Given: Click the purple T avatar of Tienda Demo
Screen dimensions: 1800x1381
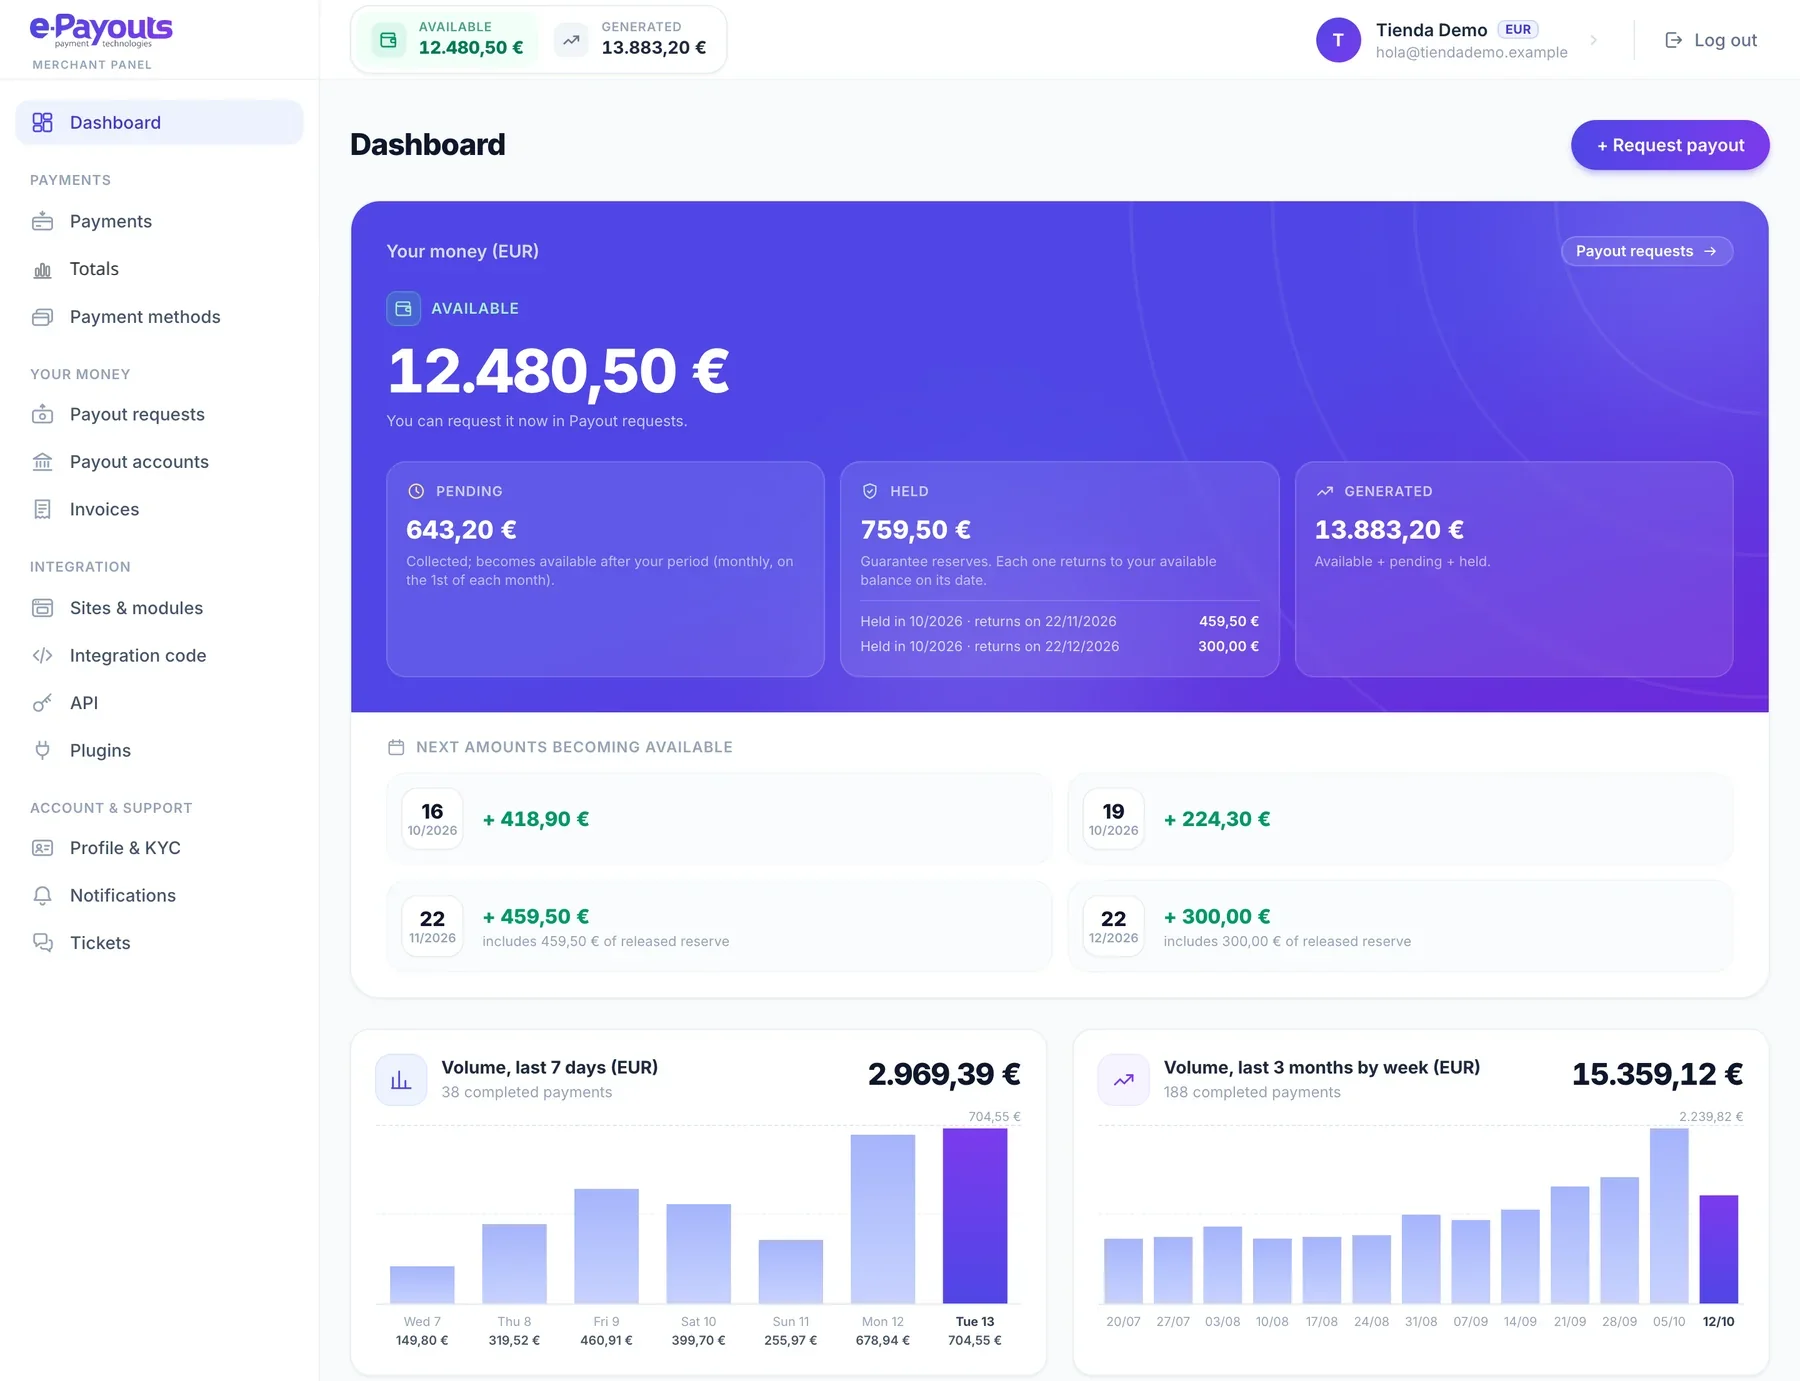Looking at the screenshot, I should point(1338,40).
